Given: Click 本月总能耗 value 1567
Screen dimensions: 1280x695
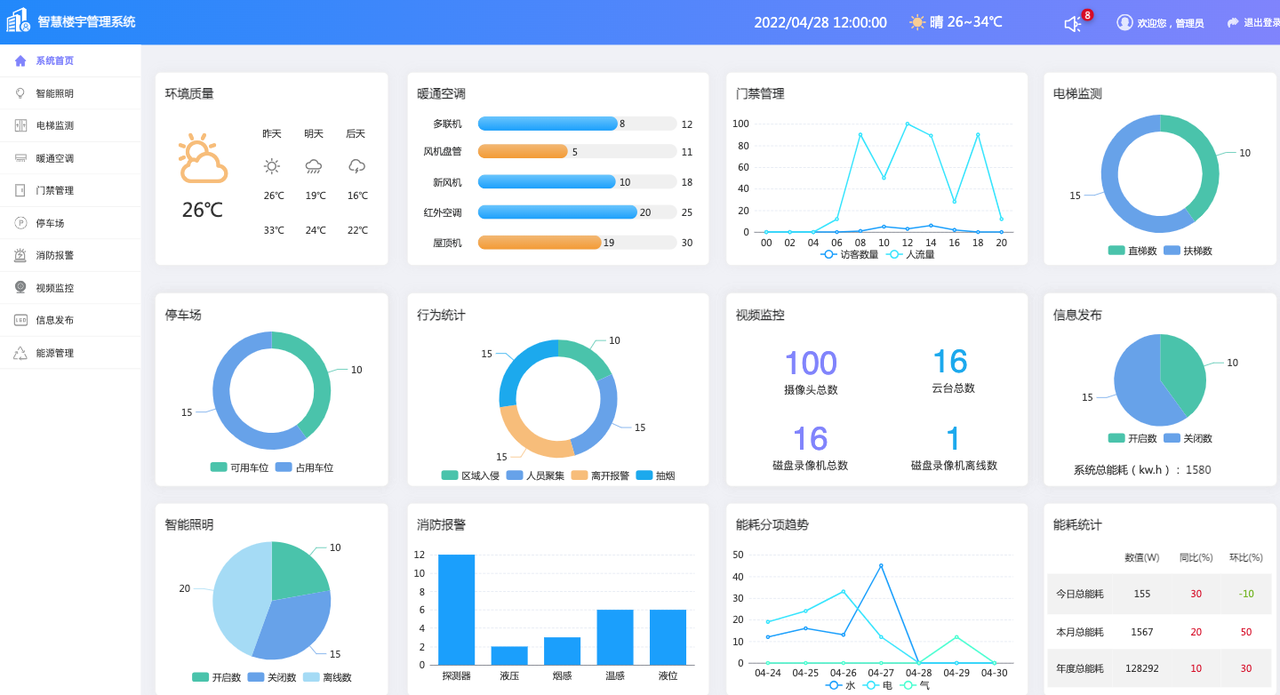Looking at the screenshot, I should pyautogui.click(x=1142, y=632).
